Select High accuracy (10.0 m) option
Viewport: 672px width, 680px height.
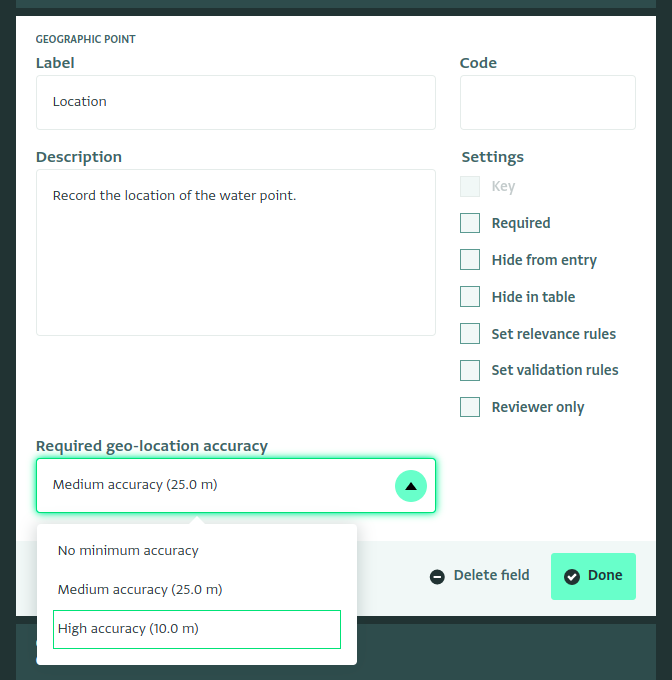197,629
